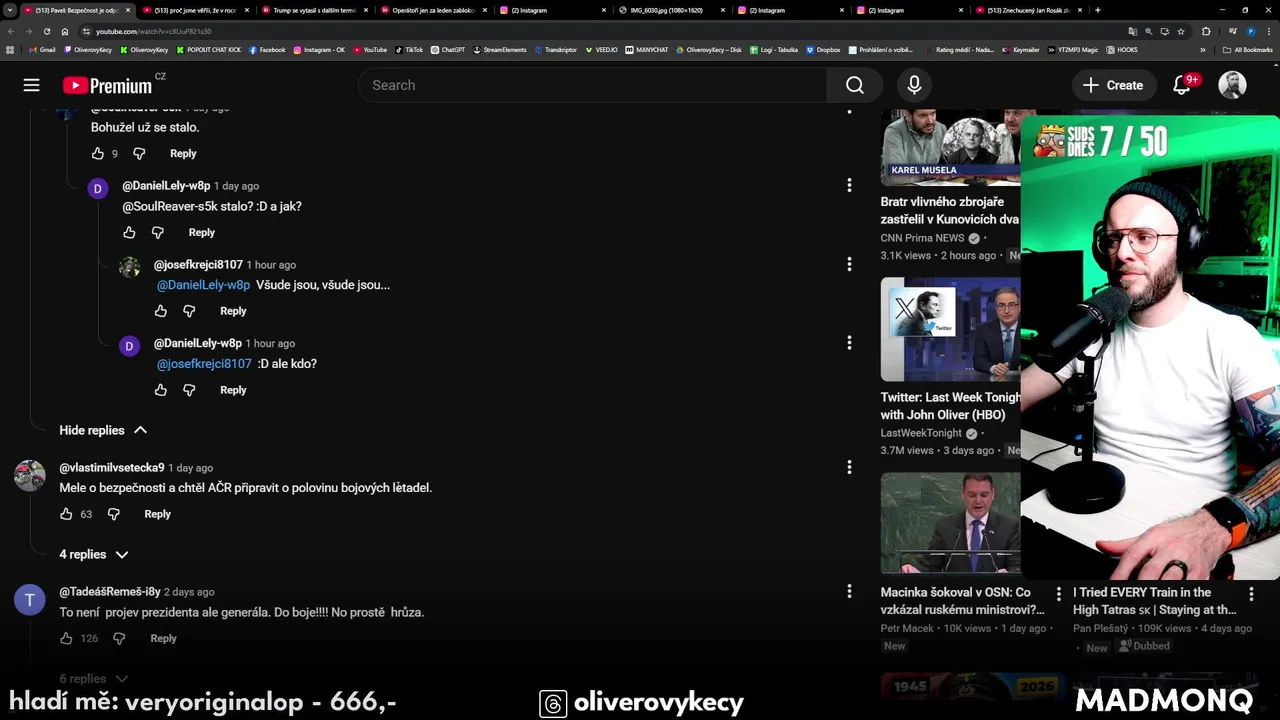Open the Chrome extensions puzzle icon
Screen dimensions: 1280x720
click(1206, 31)
